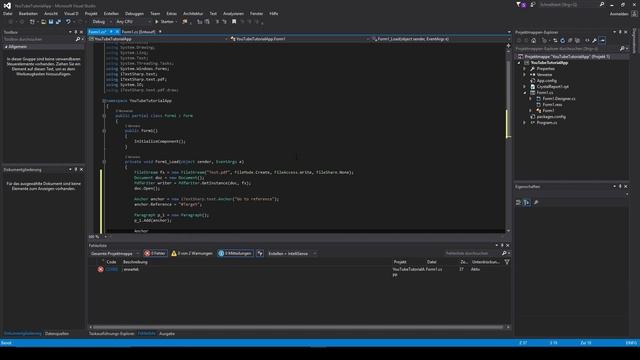640x360 pixels.
Task: Open the Form1_Load member dropdown
Action: (439, 39)
